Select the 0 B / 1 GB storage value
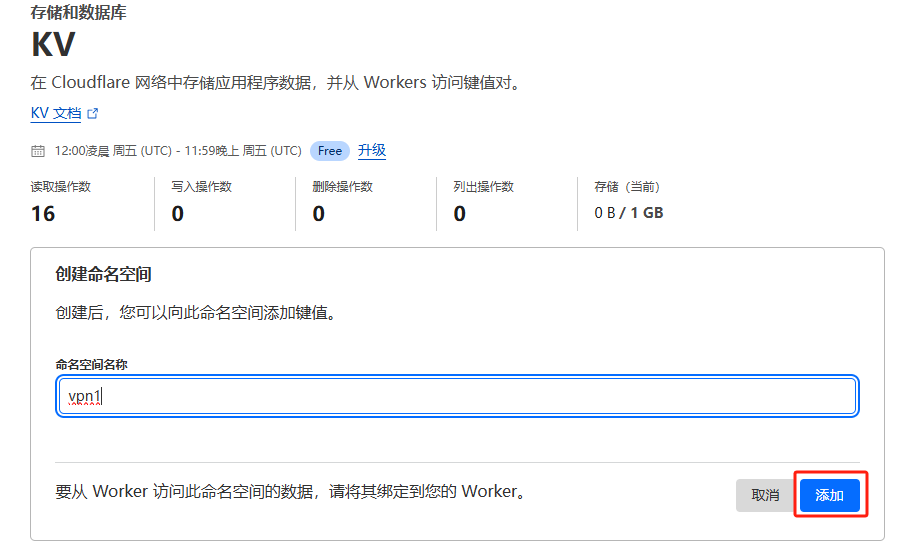This screenshot has height=548, width=907. click(x=629, y=213)
